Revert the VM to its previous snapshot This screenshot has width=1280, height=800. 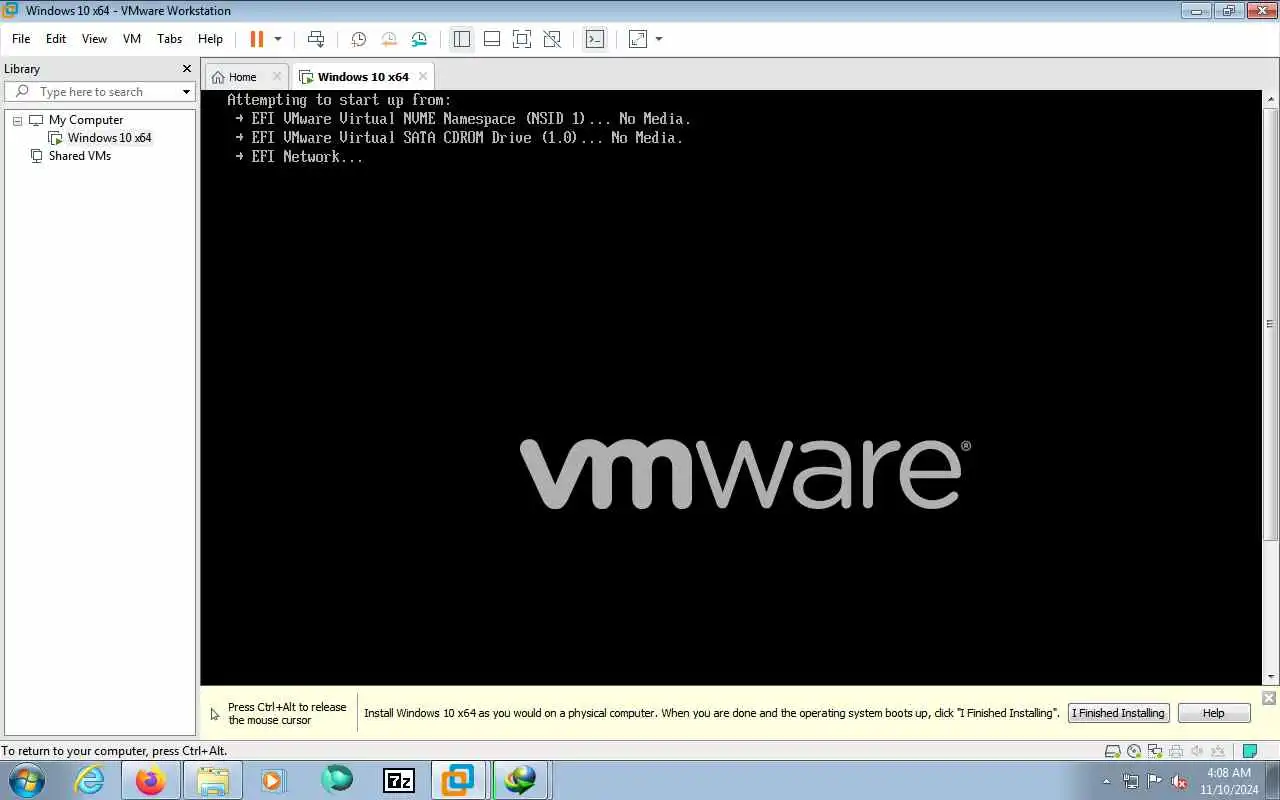pos(389,39)
